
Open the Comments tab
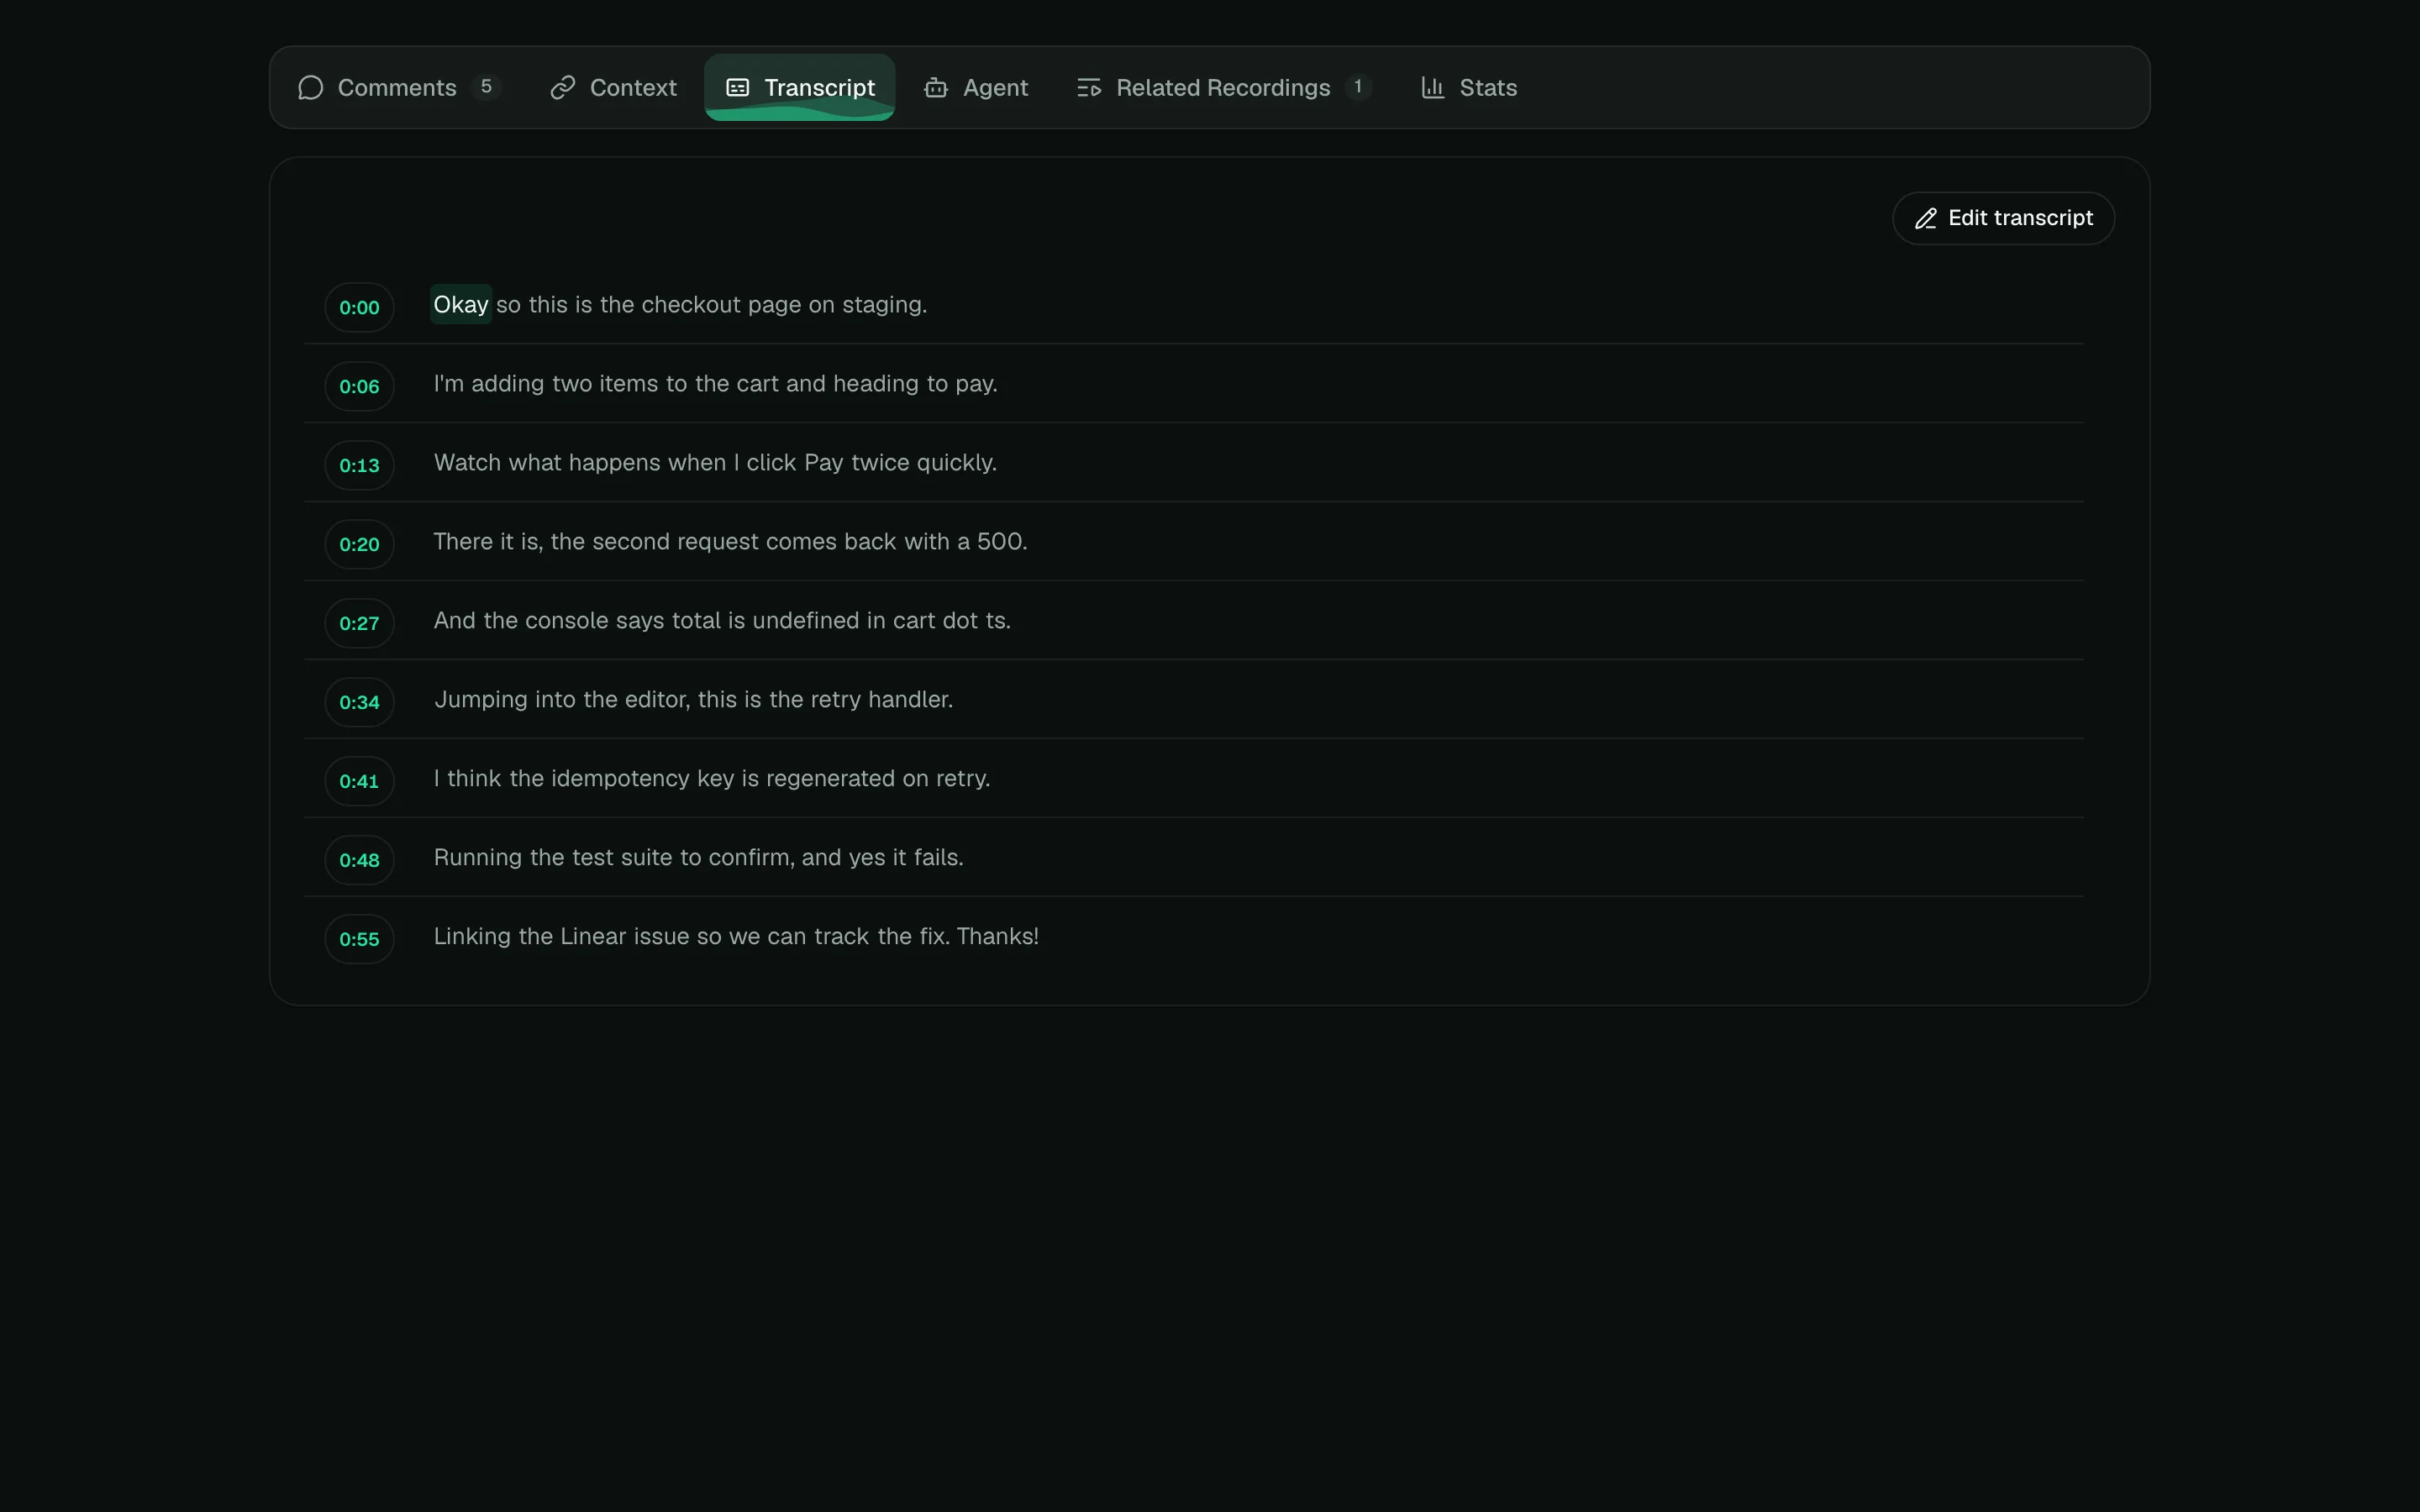pos(399,87)
